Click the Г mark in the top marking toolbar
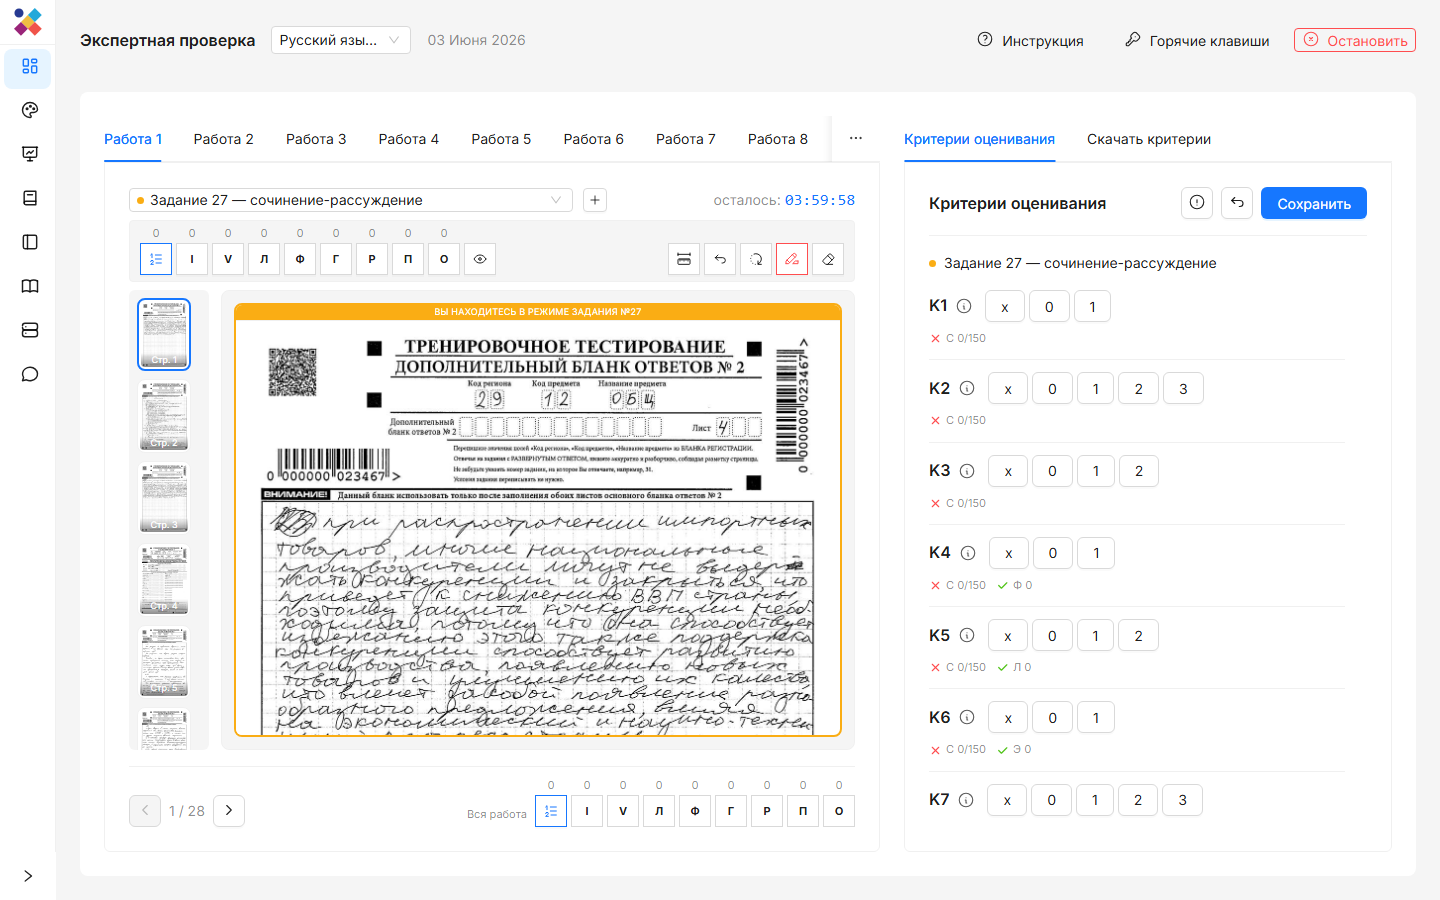 (336, 259)
